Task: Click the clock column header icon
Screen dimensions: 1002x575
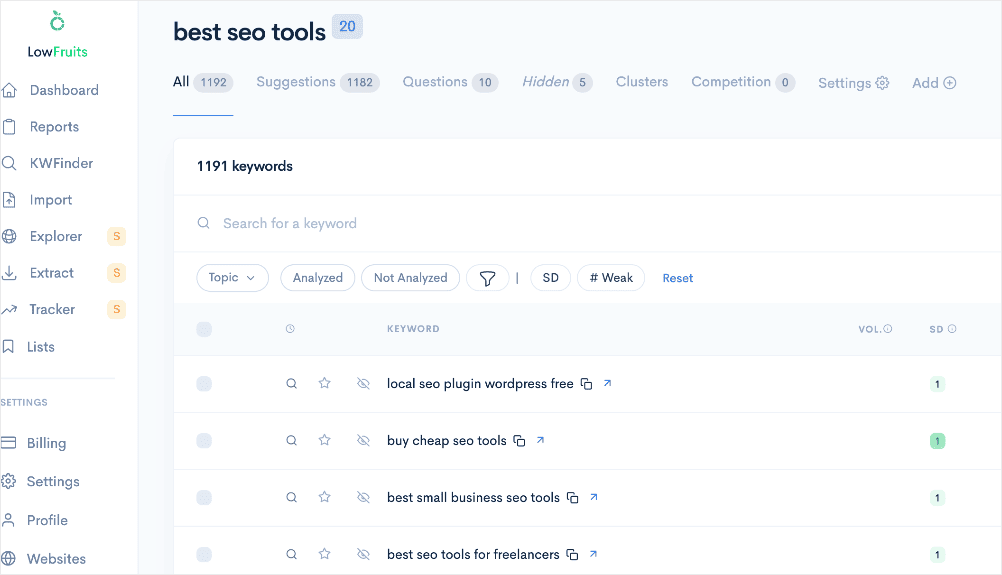Action: pyautogui.click(x=290, y=328)
